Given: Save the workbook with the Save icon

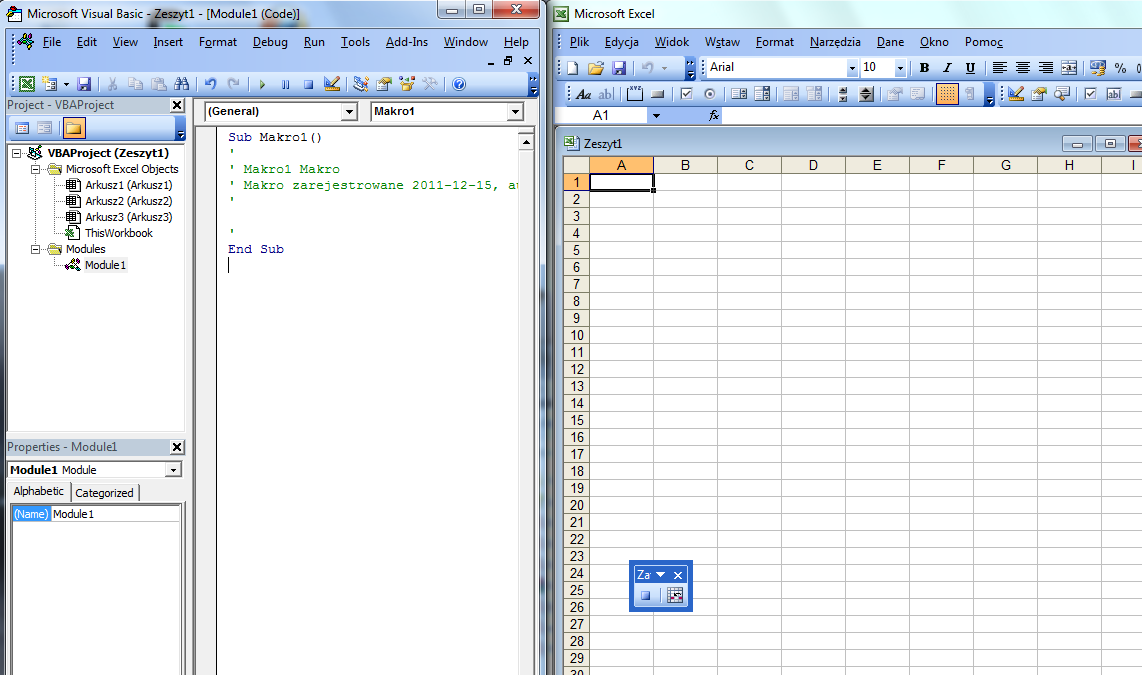Looking at the screenshot, I should point(619,67).
